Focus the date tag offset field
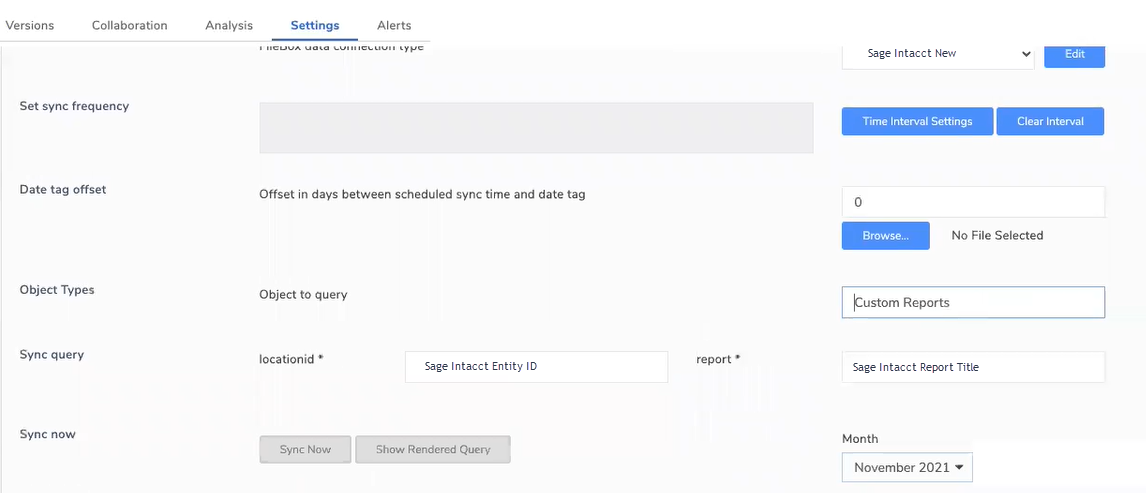The width and height of the screenshot is (1146, 493). click(x=973, y=202)
